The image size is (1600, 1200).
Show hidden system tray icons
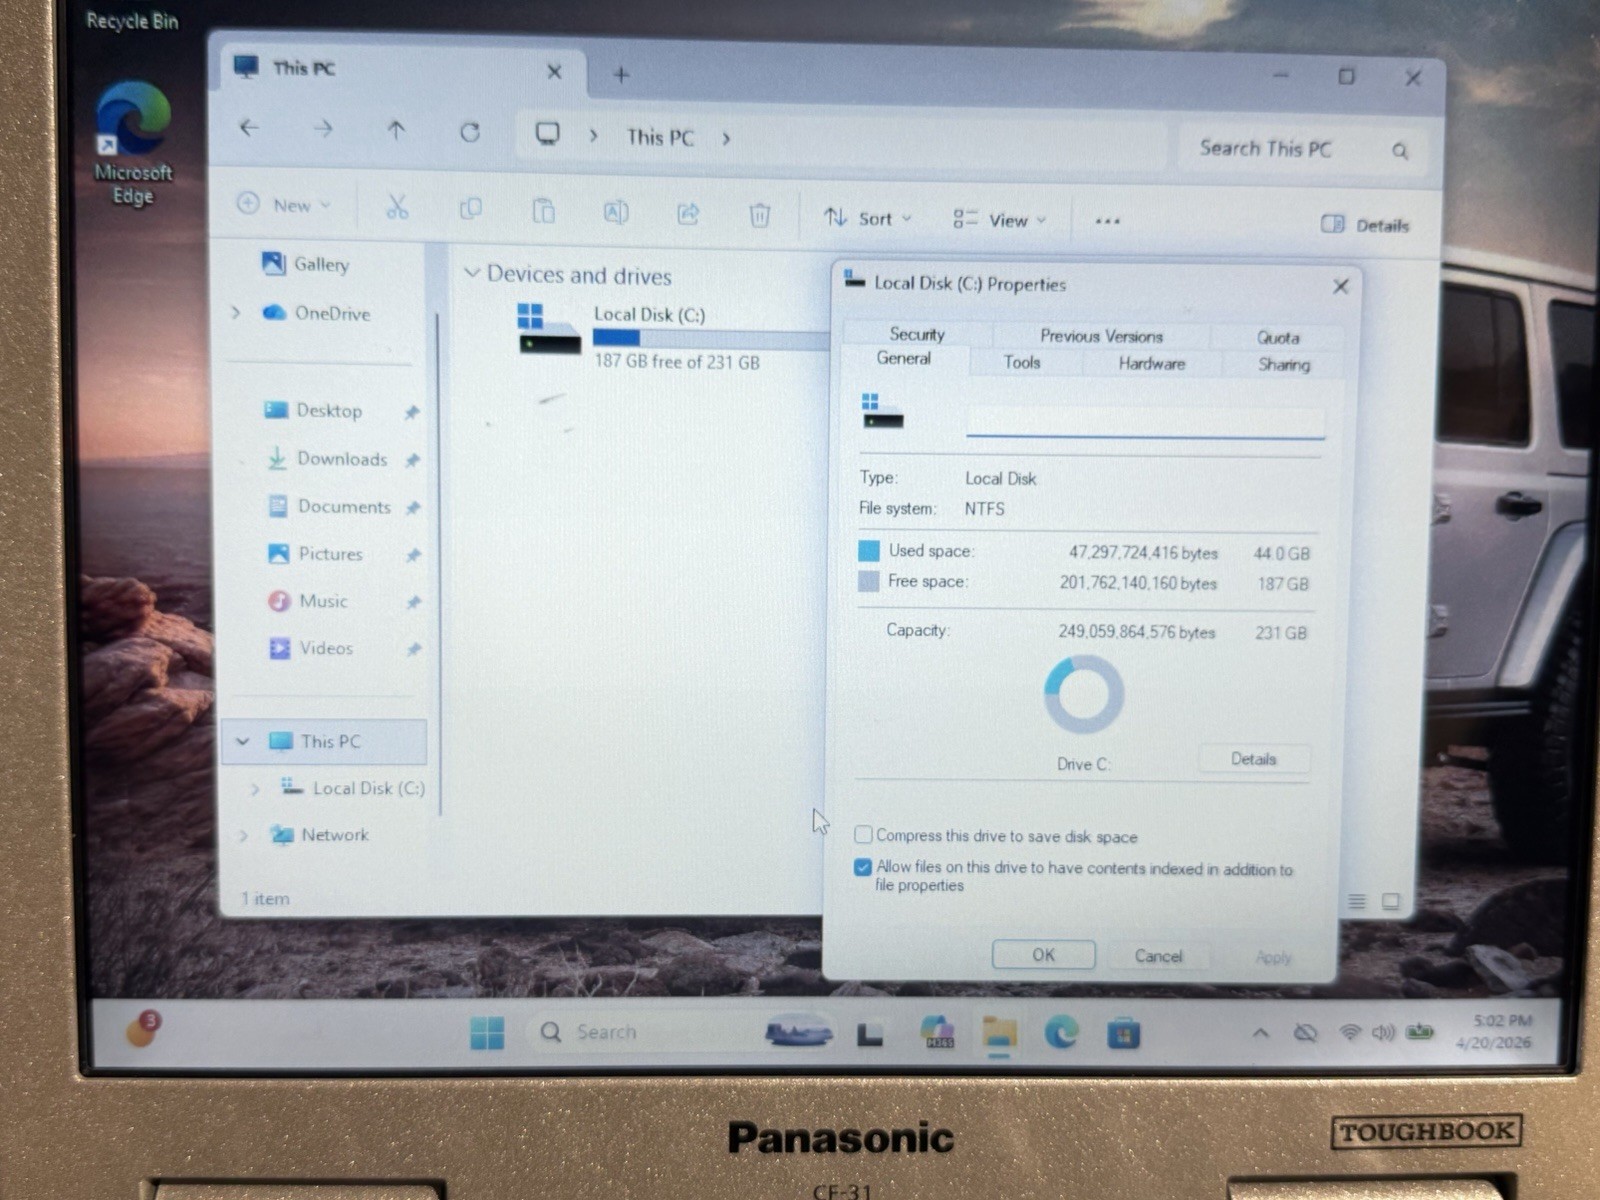tap(1260, 1033)
